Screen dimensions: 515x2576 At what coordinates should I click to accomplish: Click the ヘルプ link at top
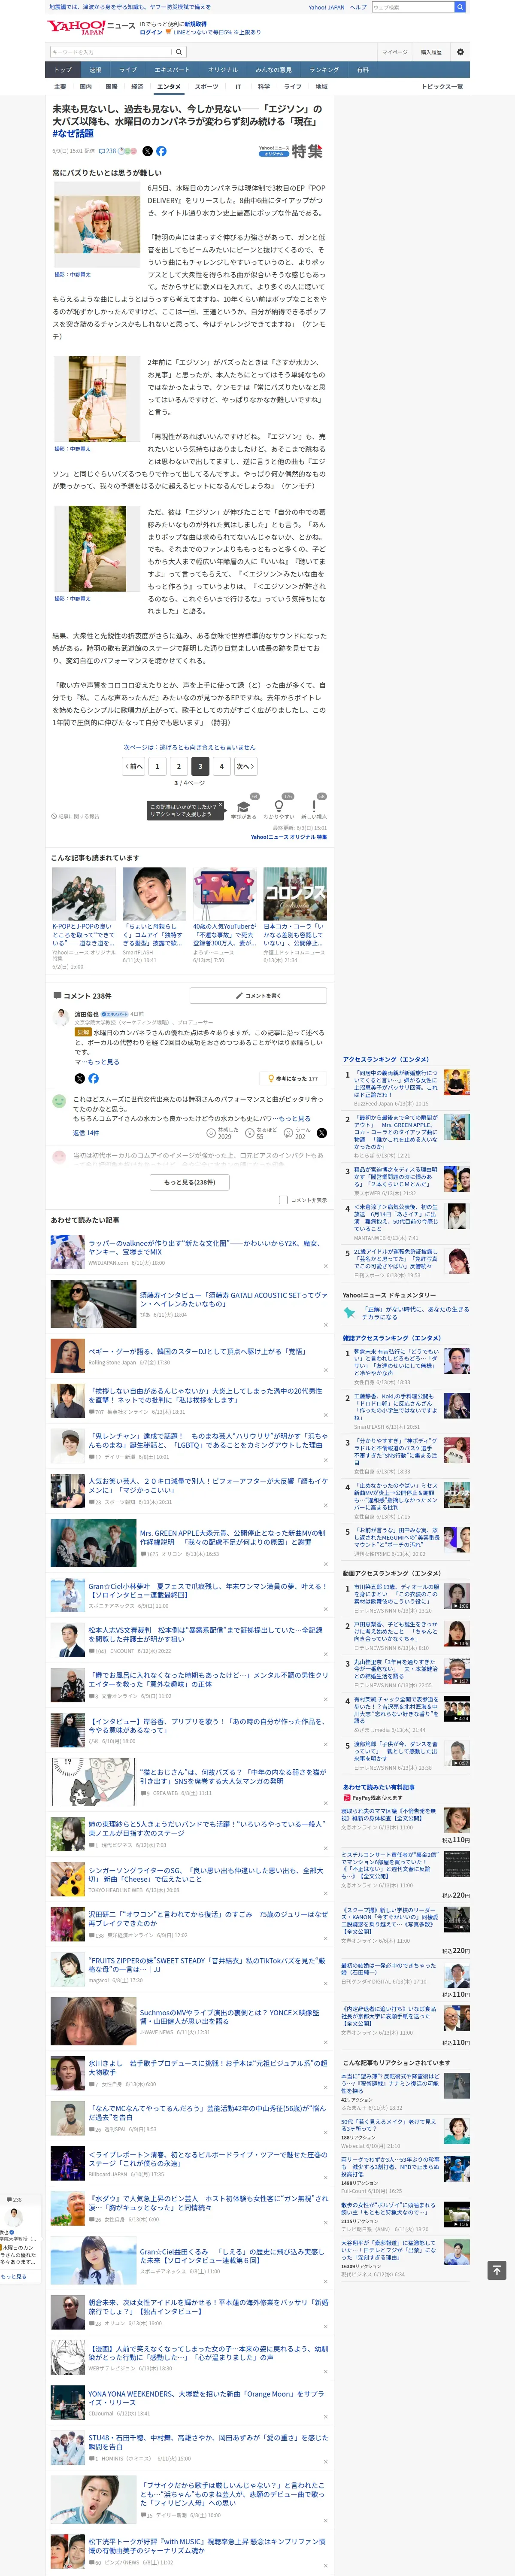358,7
